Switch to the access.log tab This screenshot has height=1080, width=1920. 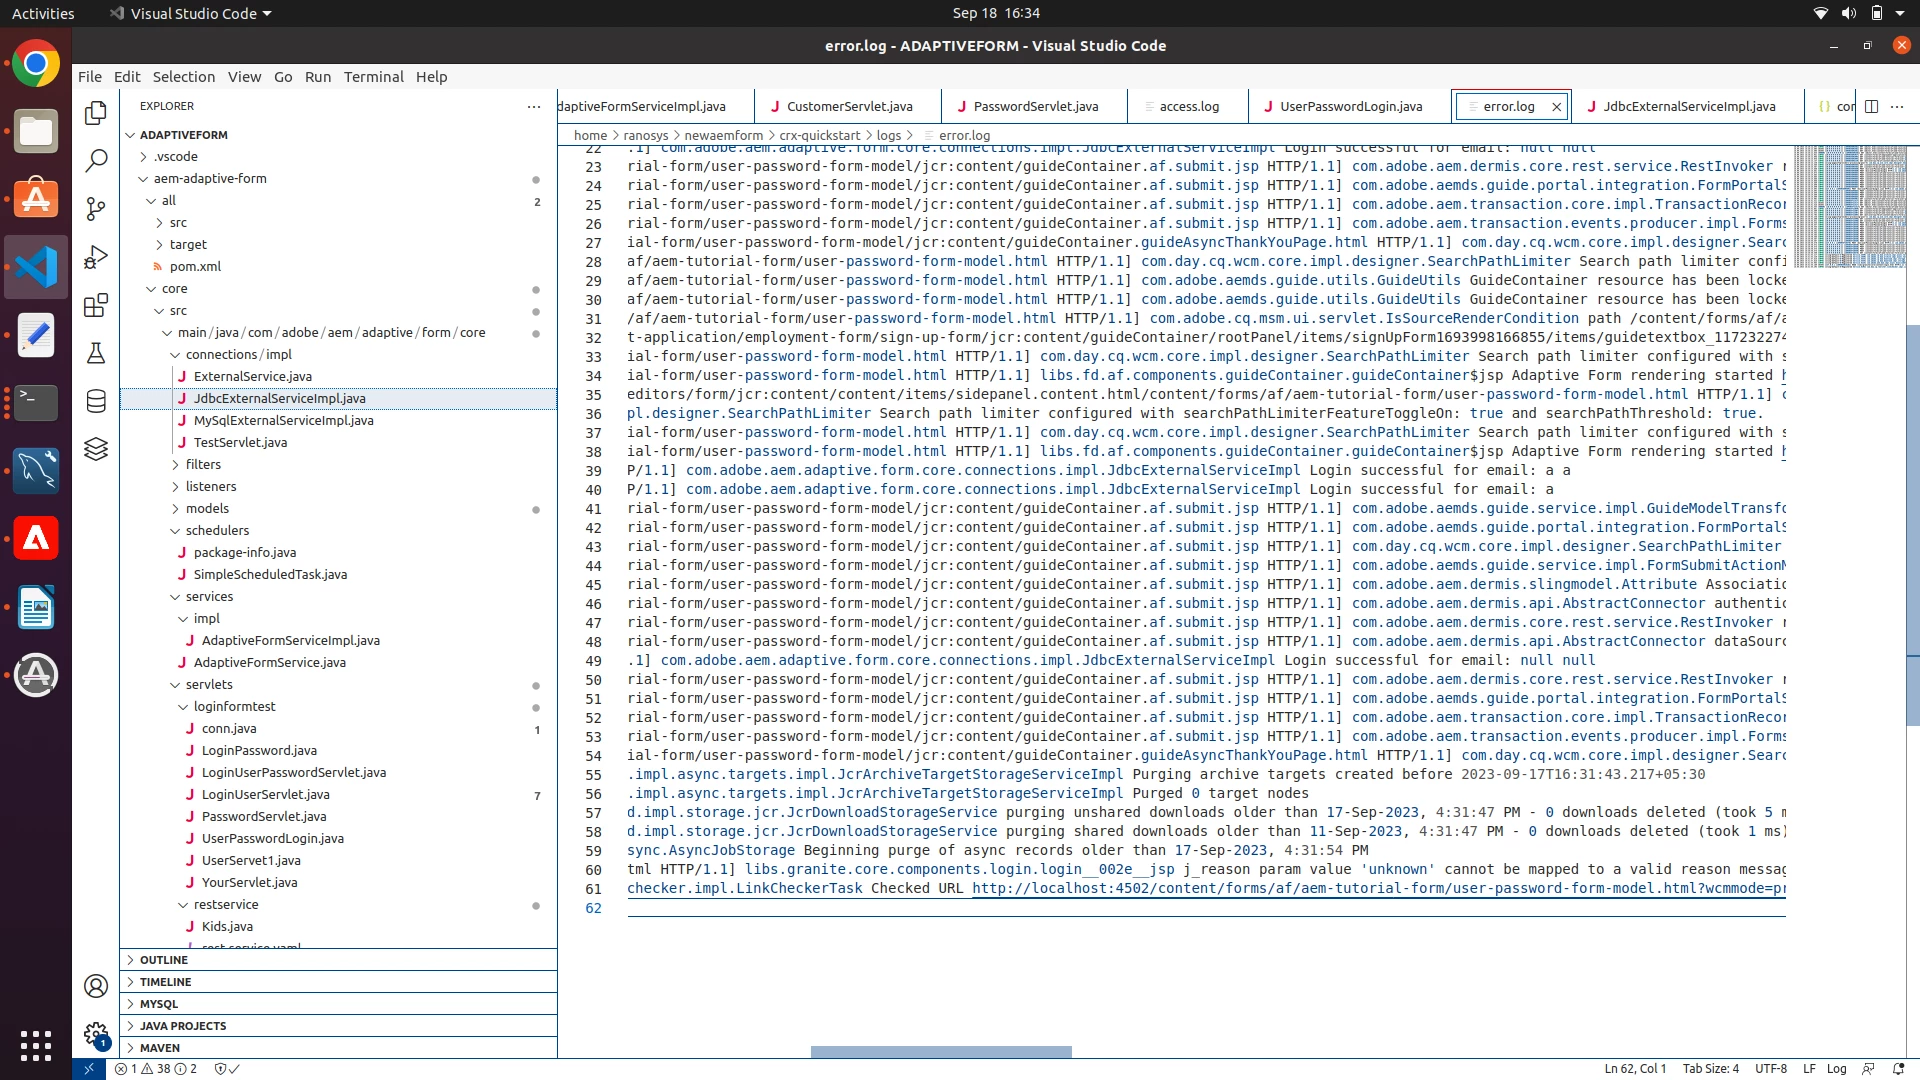(x=1188, y=106)
